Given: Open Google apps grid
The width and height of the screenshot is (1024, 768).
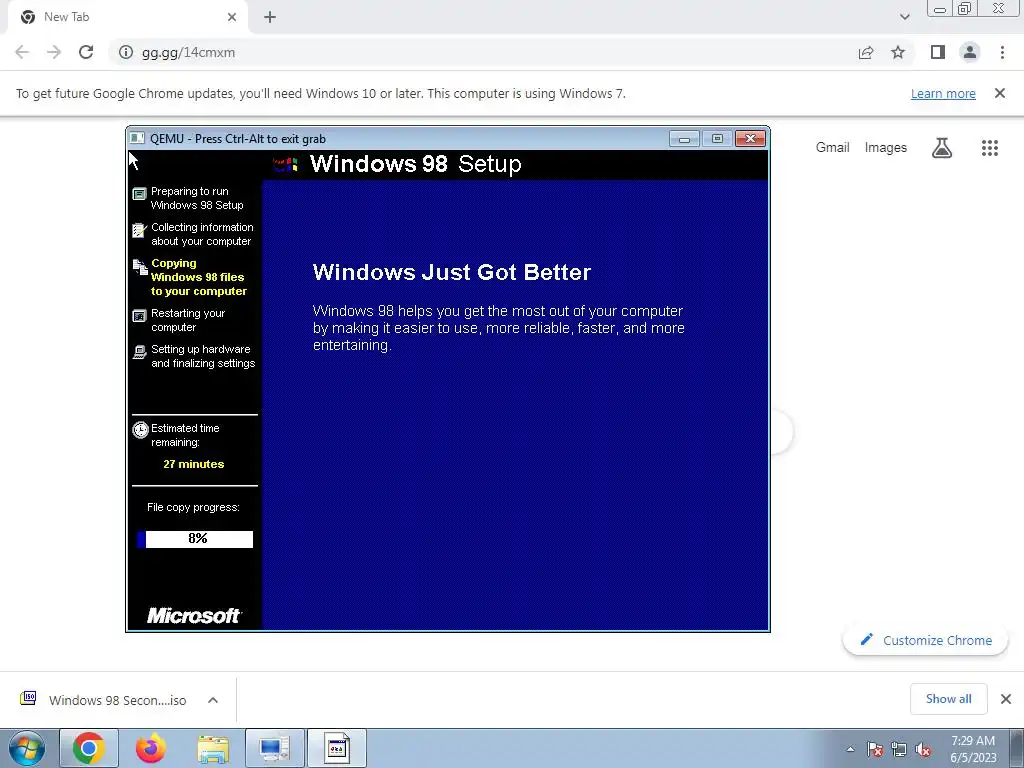Looking at the screenshot, I should click(990, 148).
